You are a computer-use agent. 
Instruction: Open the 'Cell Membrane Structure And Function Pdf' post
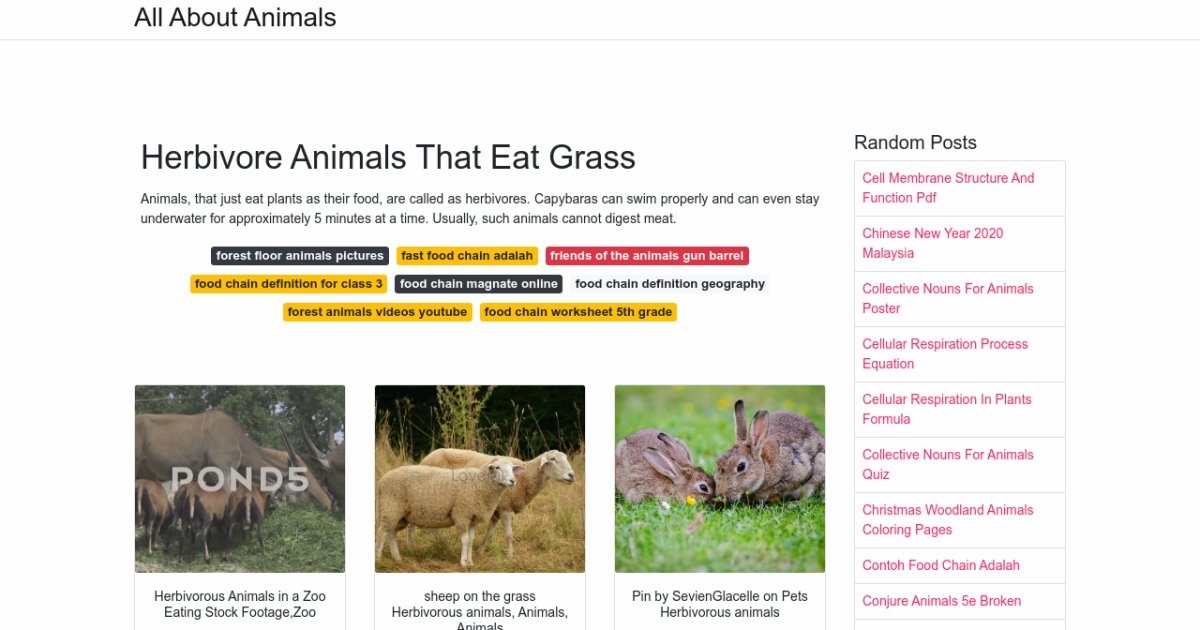pos(948,188)
